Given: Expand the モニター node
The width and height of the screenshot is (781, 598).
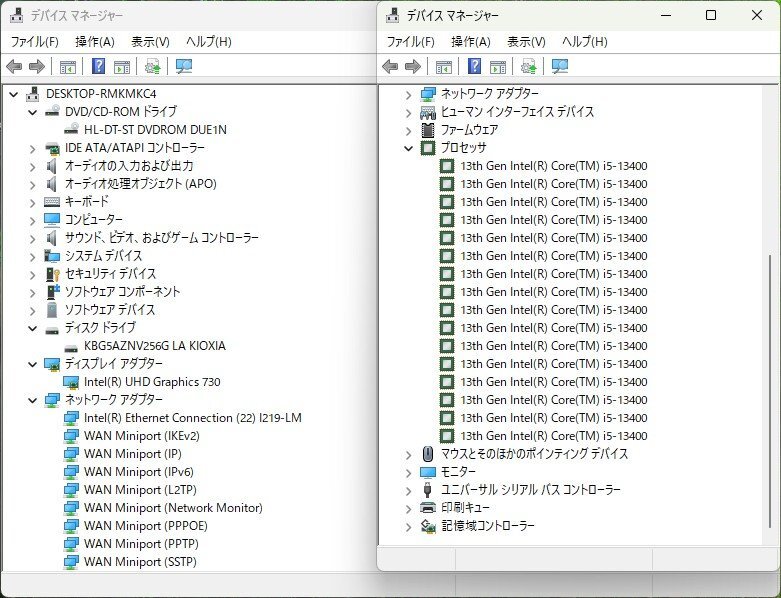Looking at the screenshot, I should [409, 472].
